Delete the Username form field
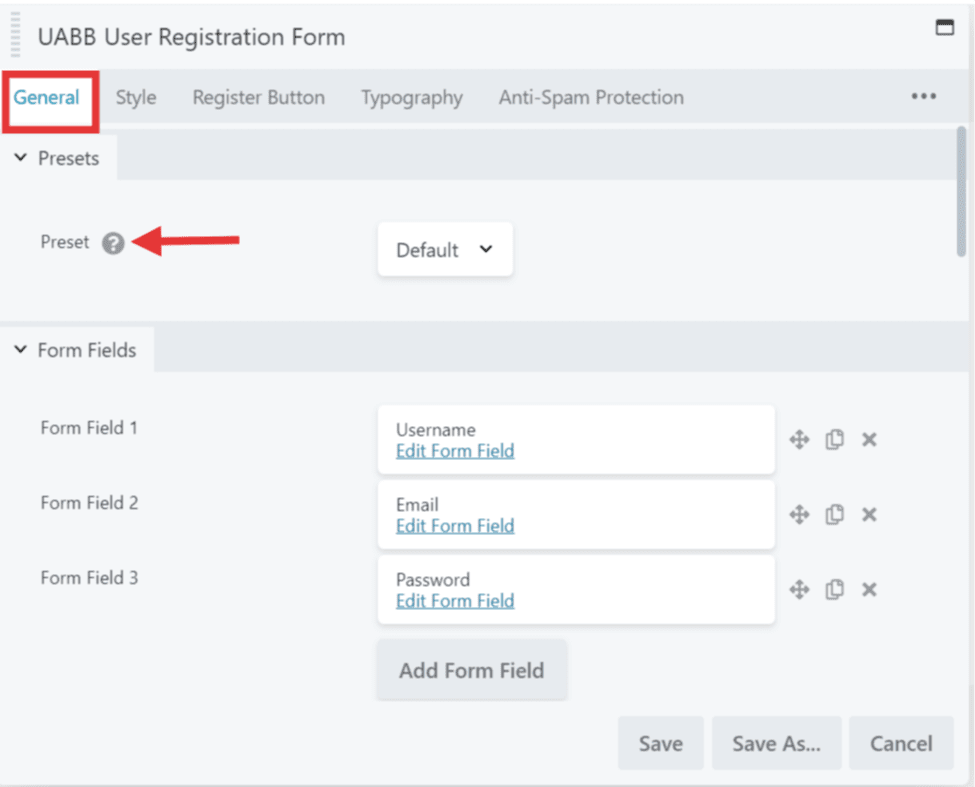Viewport: 975px width, 787px height. point(869,439)
